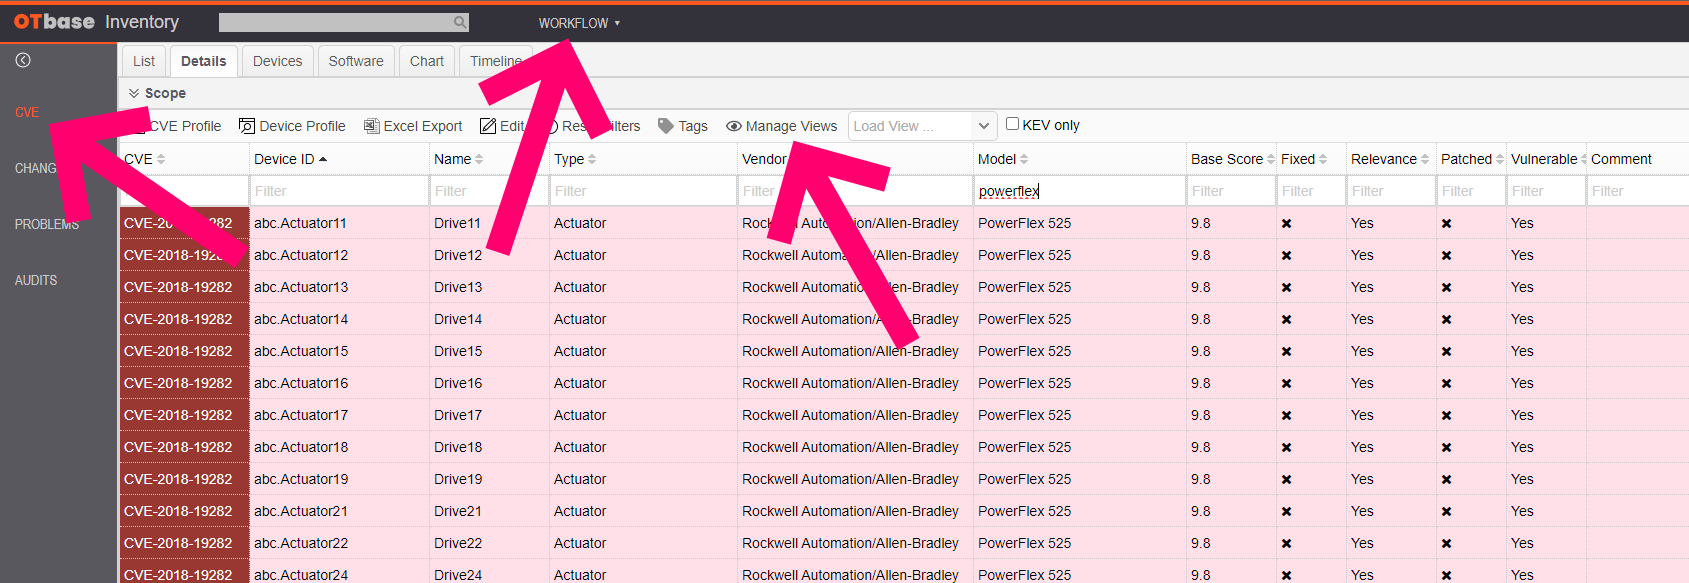Open the Load View dropdown
This screenshot has width=1689, height=583.
[x=983, y=126]
